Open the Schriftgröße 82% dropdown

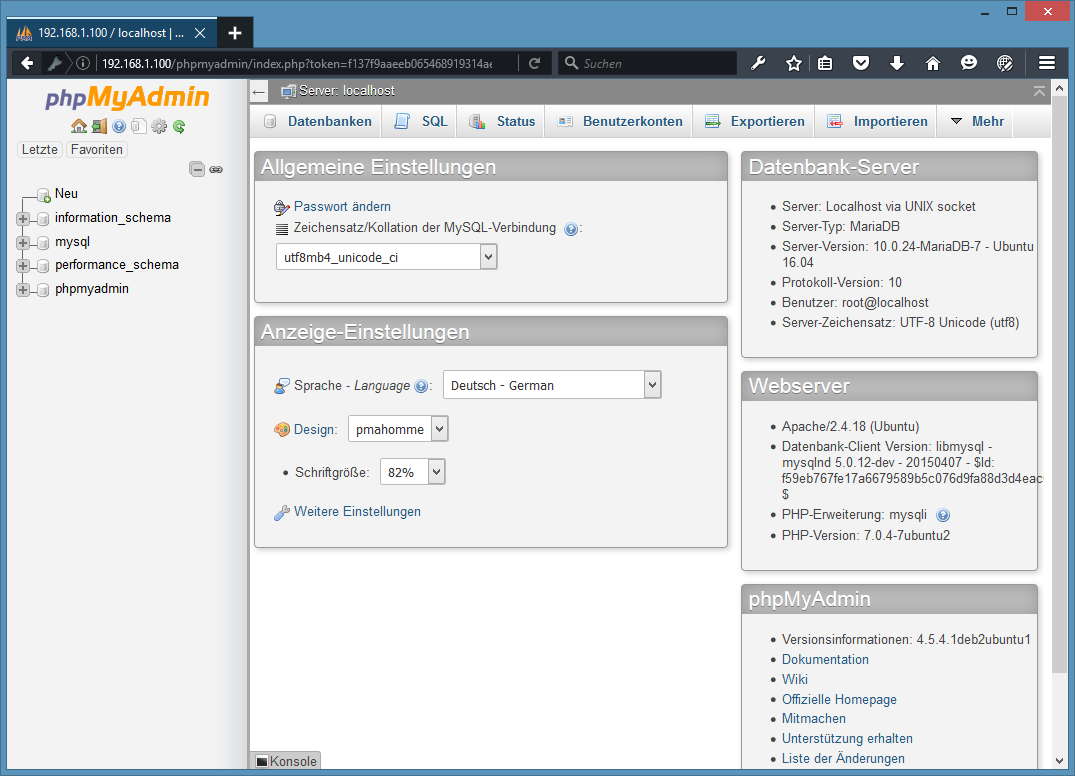413,472
